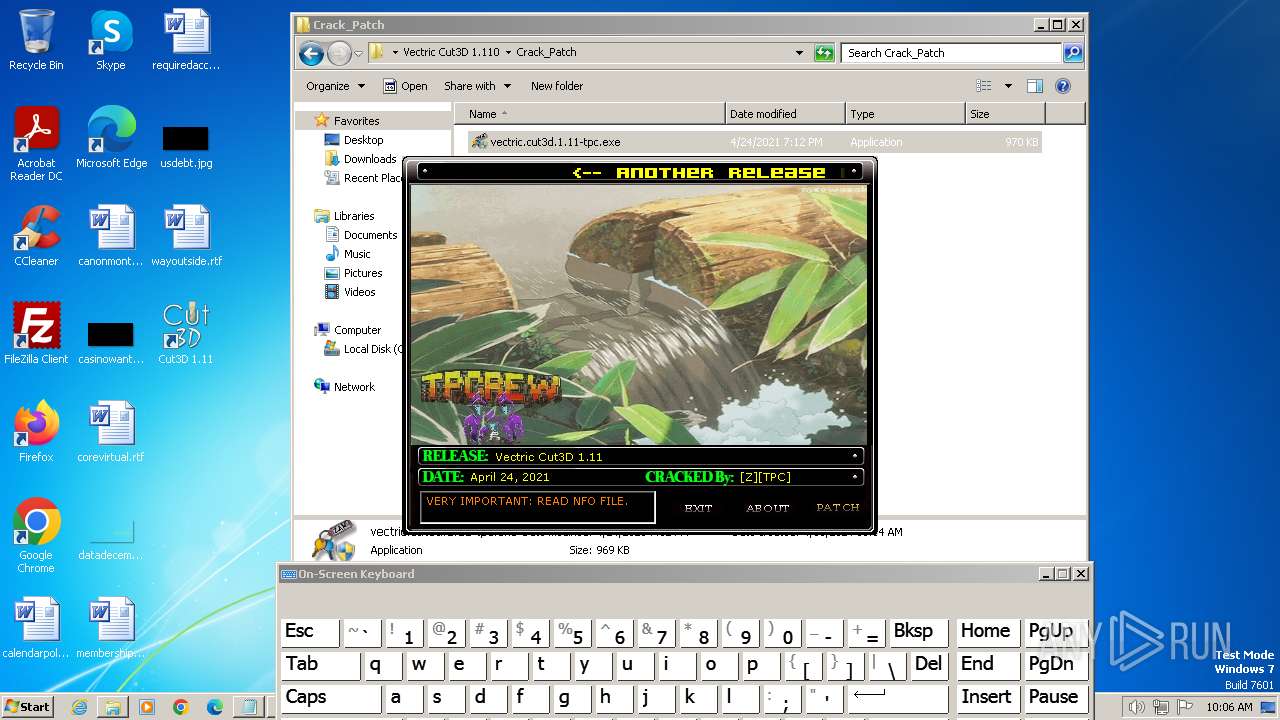
Task: Sort by Date modified column header
Action: [785, 114]
